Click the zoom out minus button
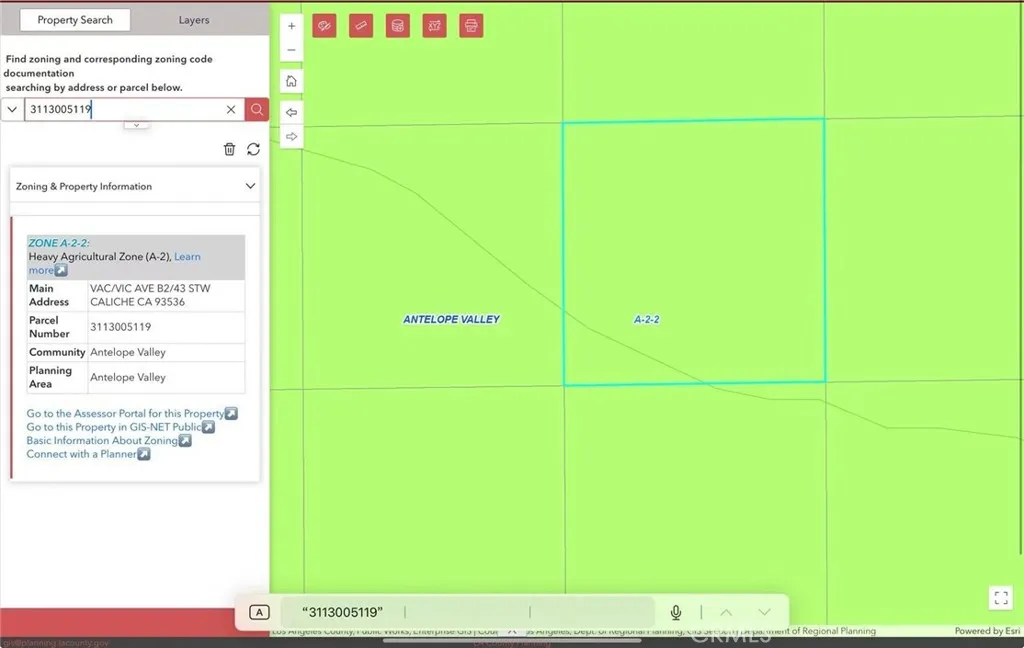The height and width of the screenshot is (648, 1024). coord(291,50)
